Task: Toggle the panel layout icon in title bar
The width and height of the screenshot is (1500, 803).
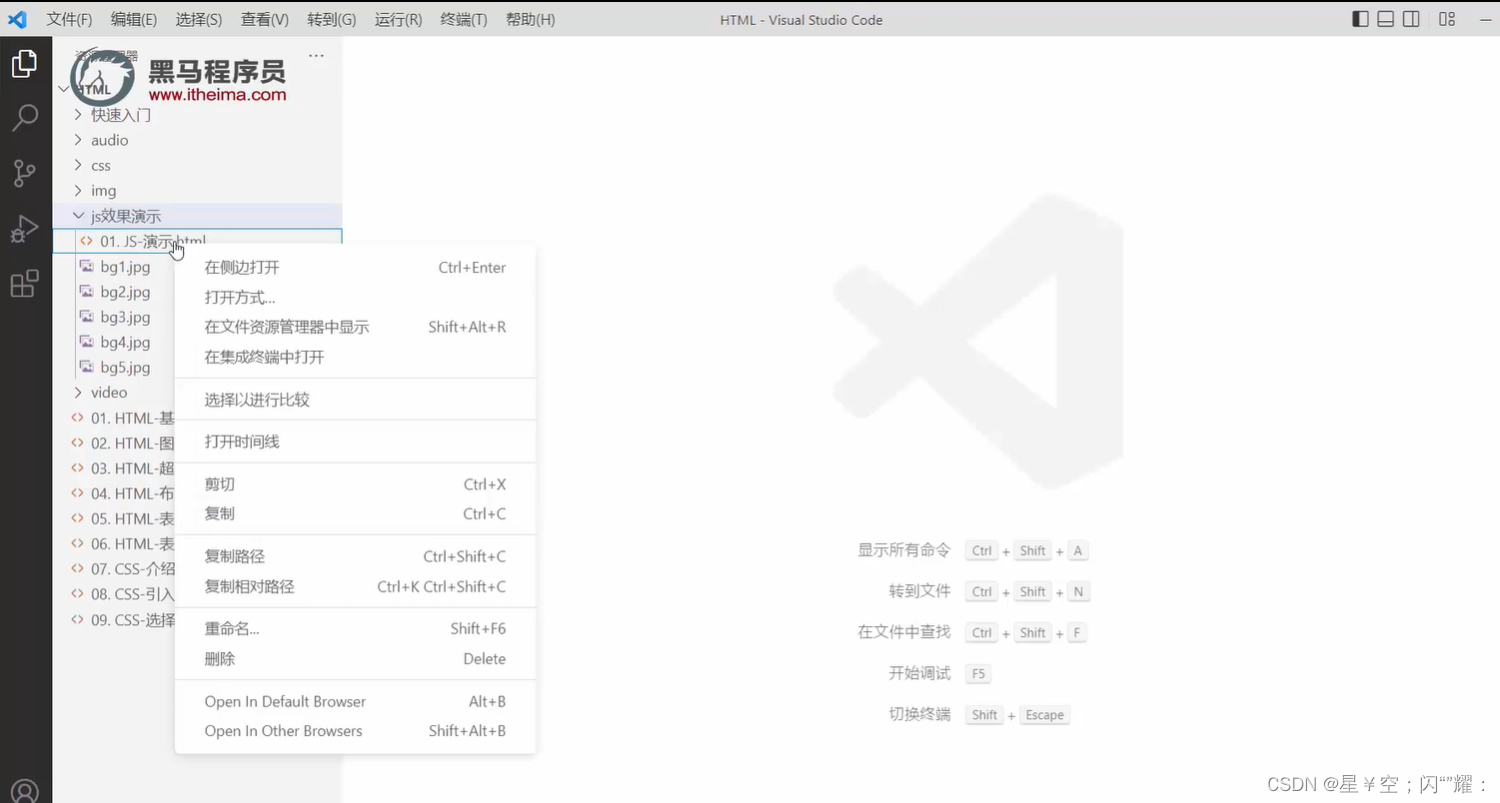Action: point(1385,19)
